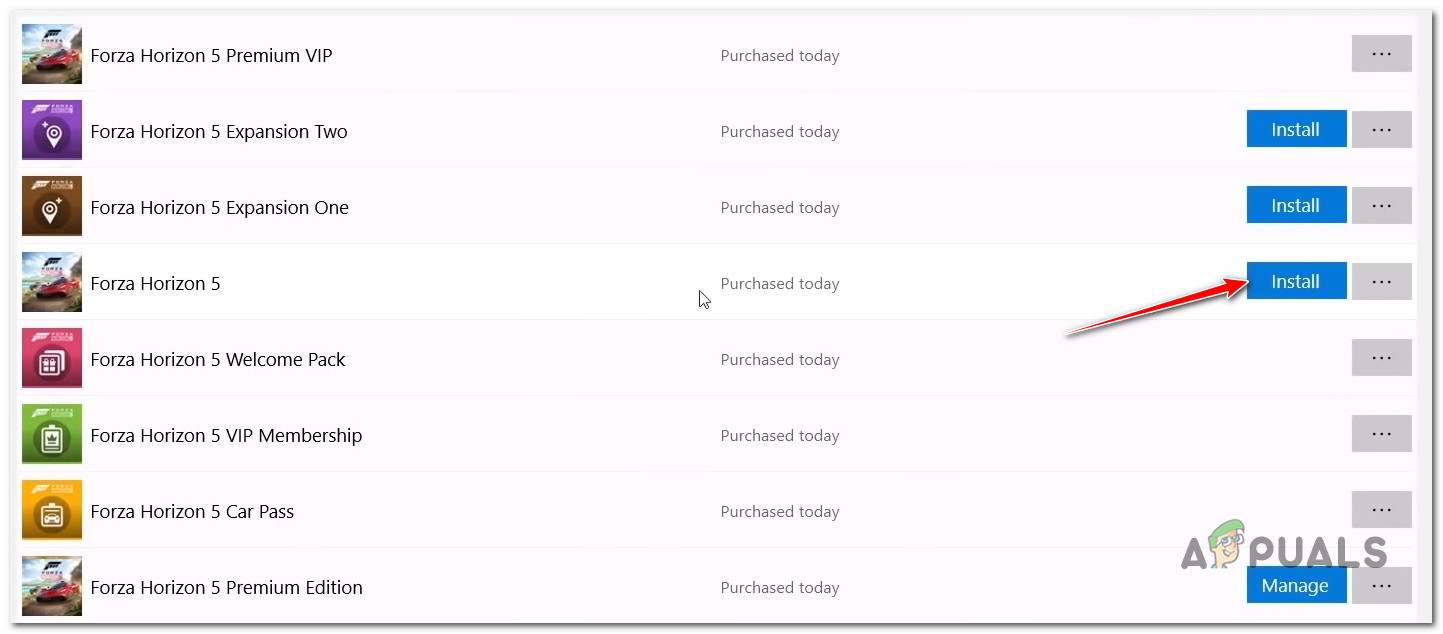The image size is (1443, 634).
Task: Click the Premium Edition game icon
Action: [x=52, y=586]
